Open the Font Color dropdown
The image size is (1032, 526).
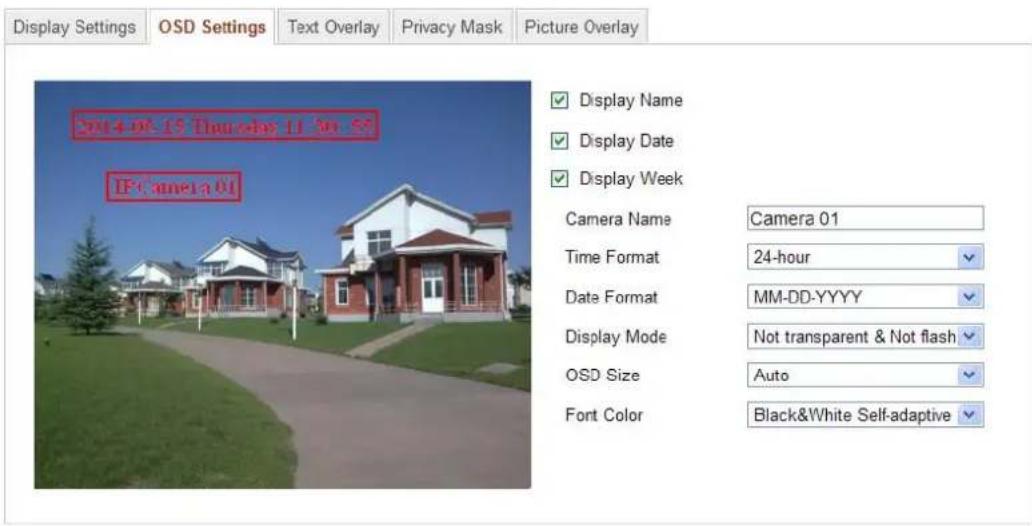pyautogui.click(x=865, y=415)
